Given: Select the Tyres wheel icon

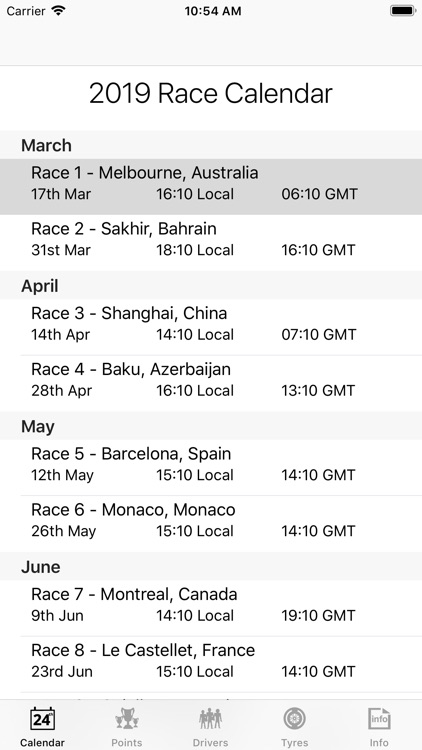Looking at the screenshot, I should coord(295,719).
